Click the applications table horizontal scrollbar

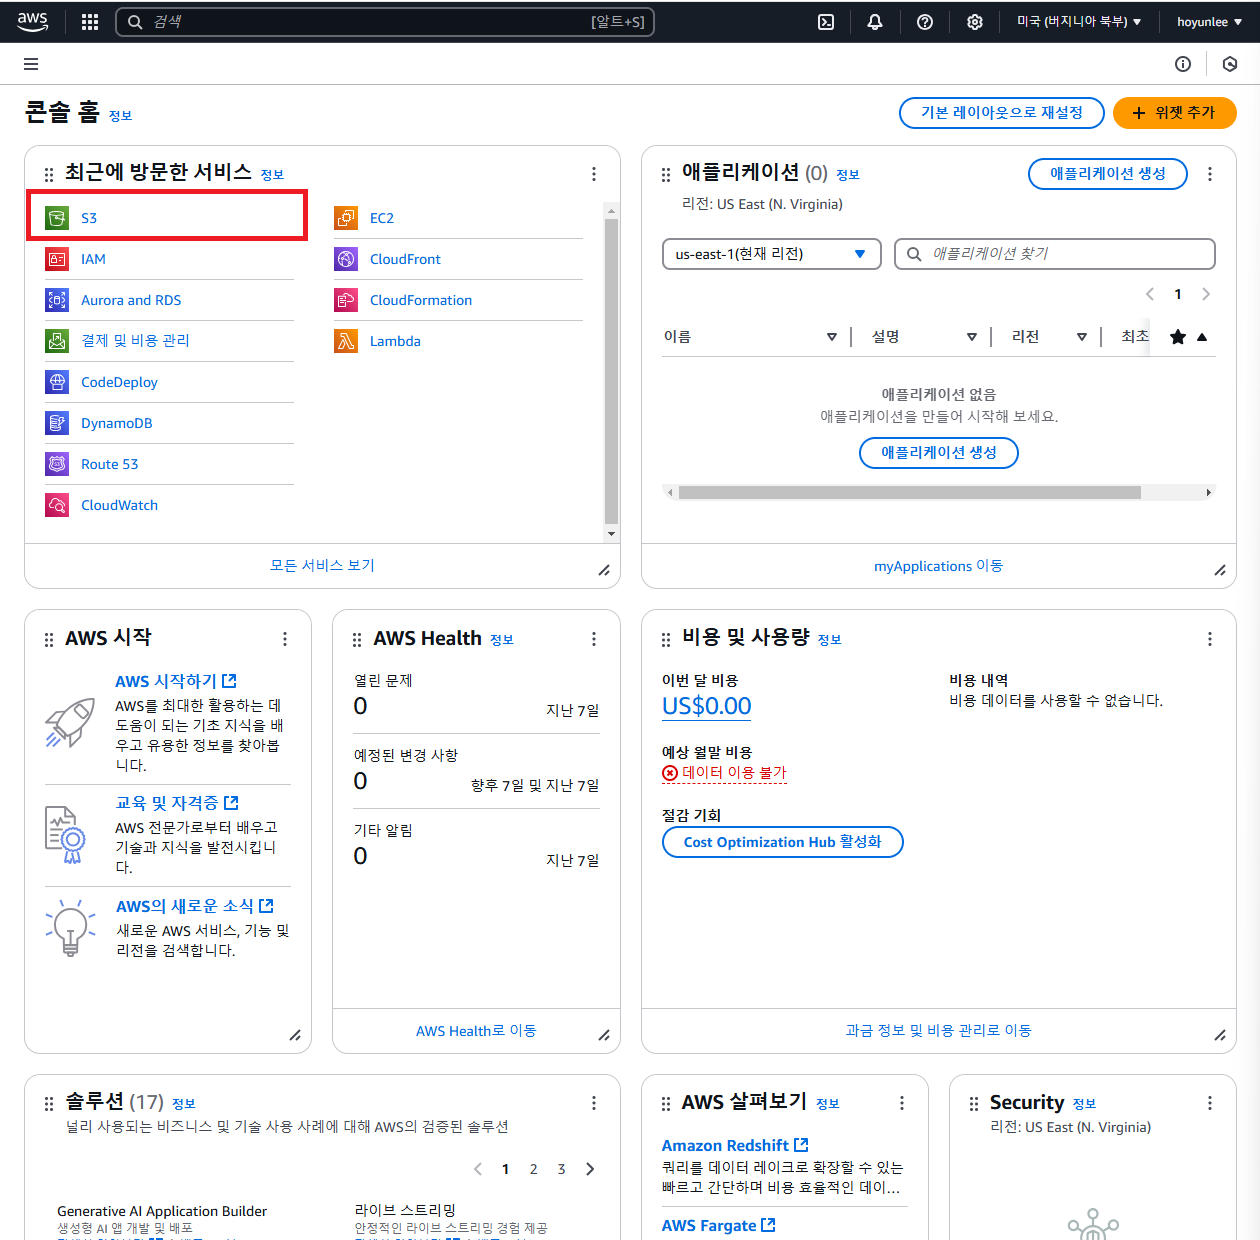(909, 492)
